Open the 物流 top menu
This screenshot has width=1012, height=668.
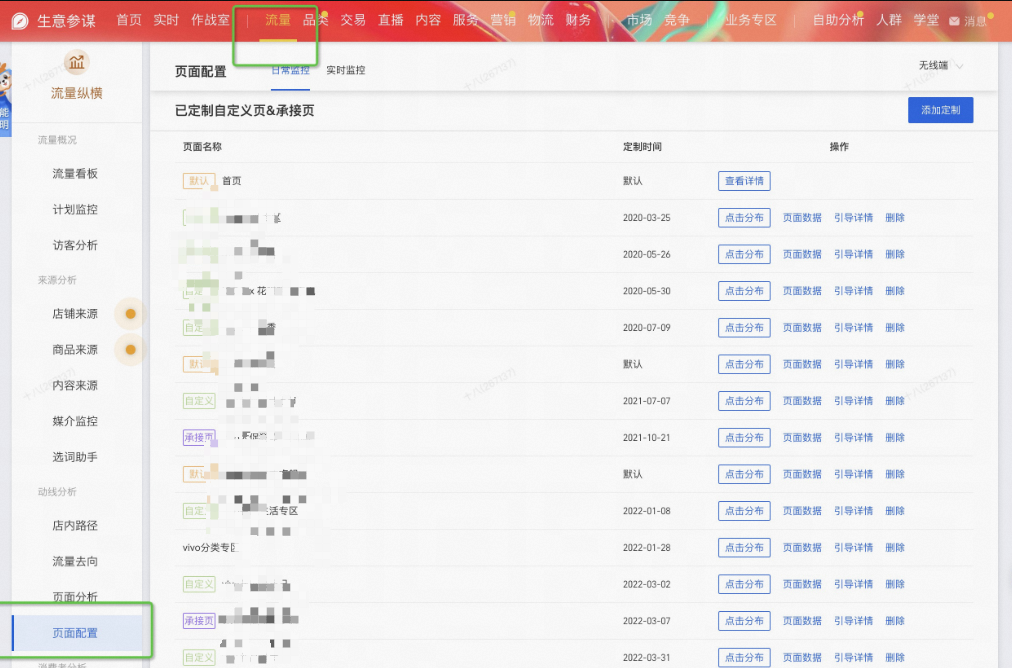click(540, 20)
